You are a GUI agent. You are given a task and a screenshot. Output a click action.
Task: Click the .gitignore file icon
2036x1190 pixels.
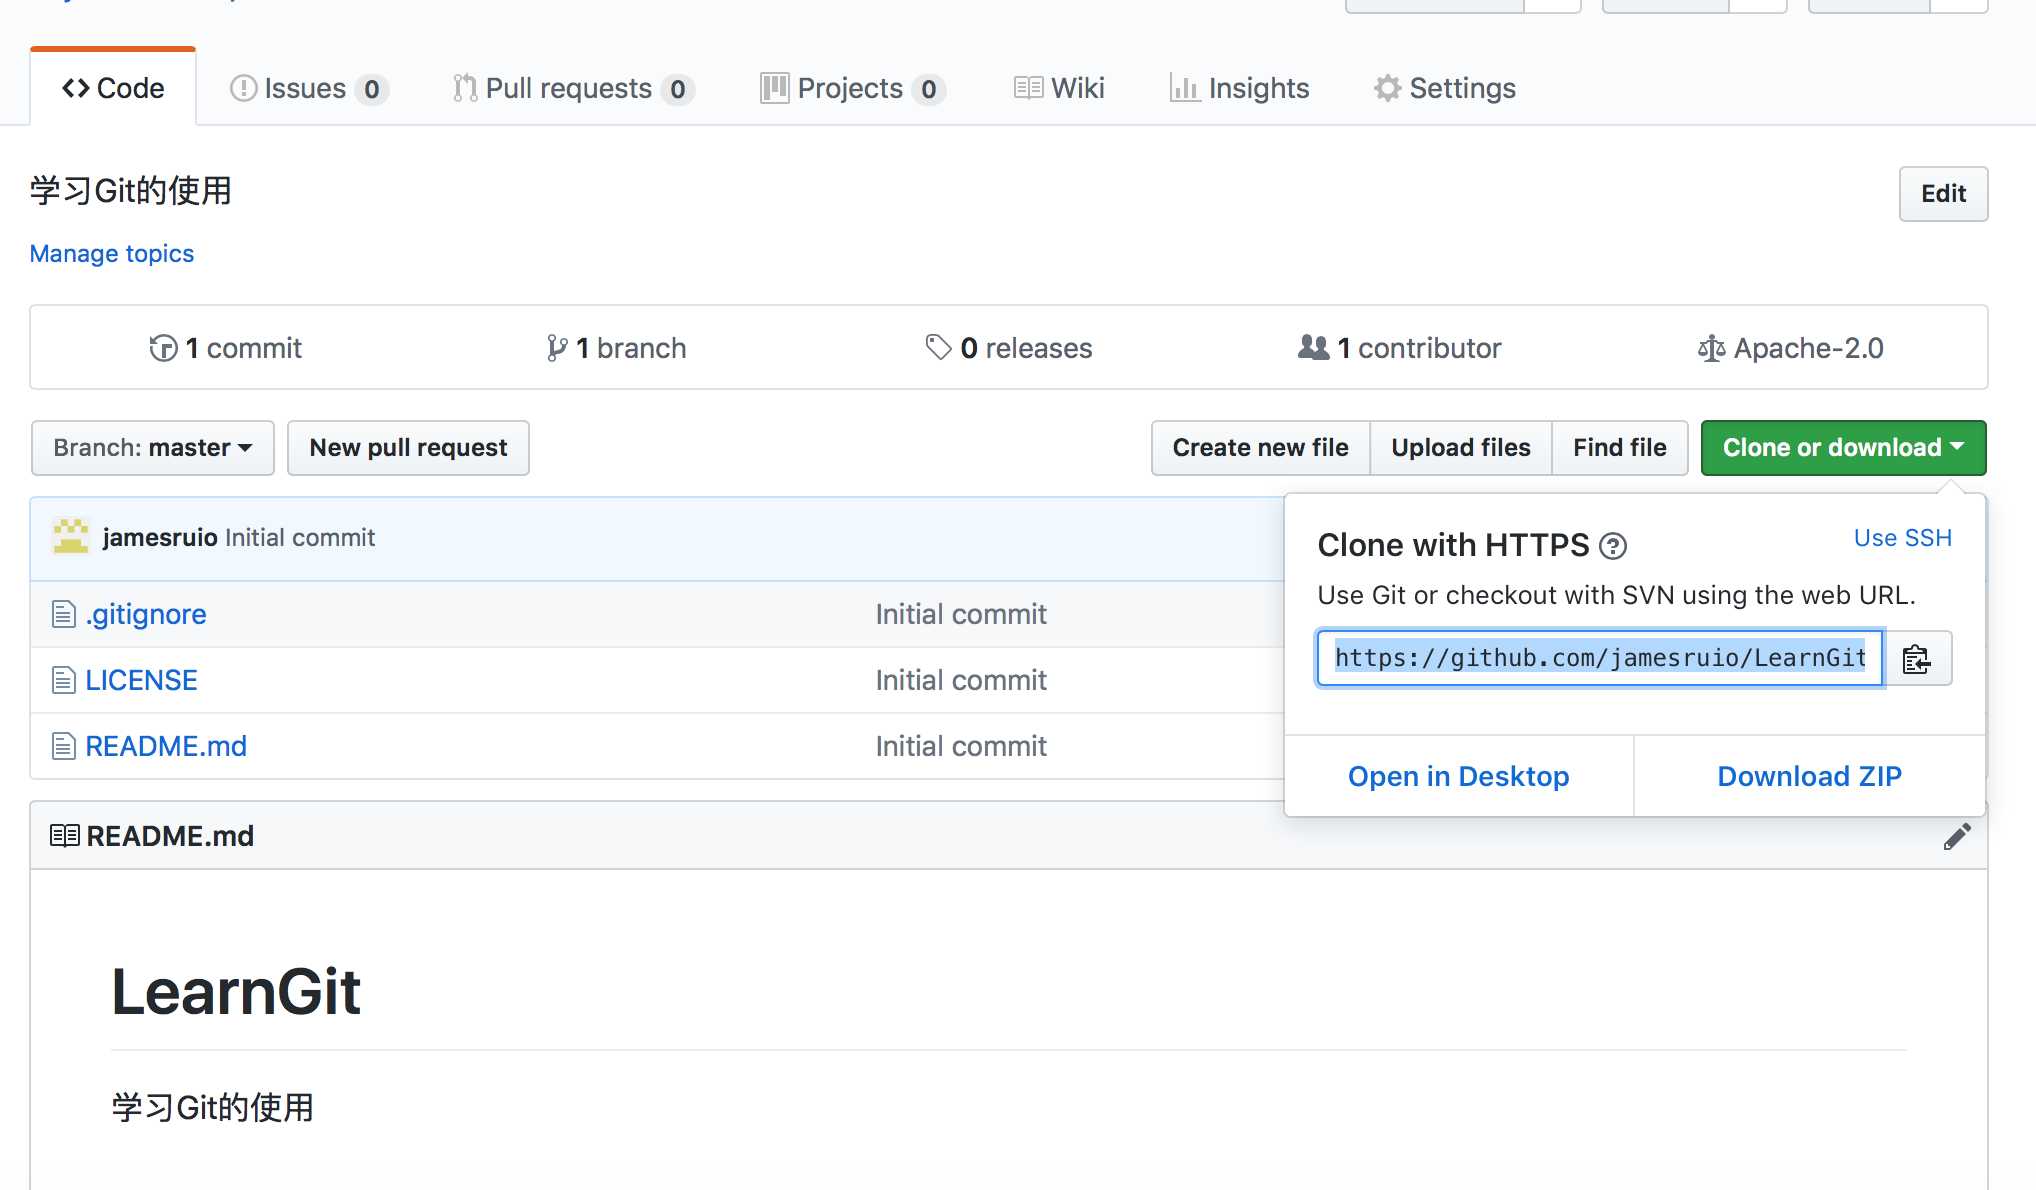pyautogui.click(x=64, y=614)
